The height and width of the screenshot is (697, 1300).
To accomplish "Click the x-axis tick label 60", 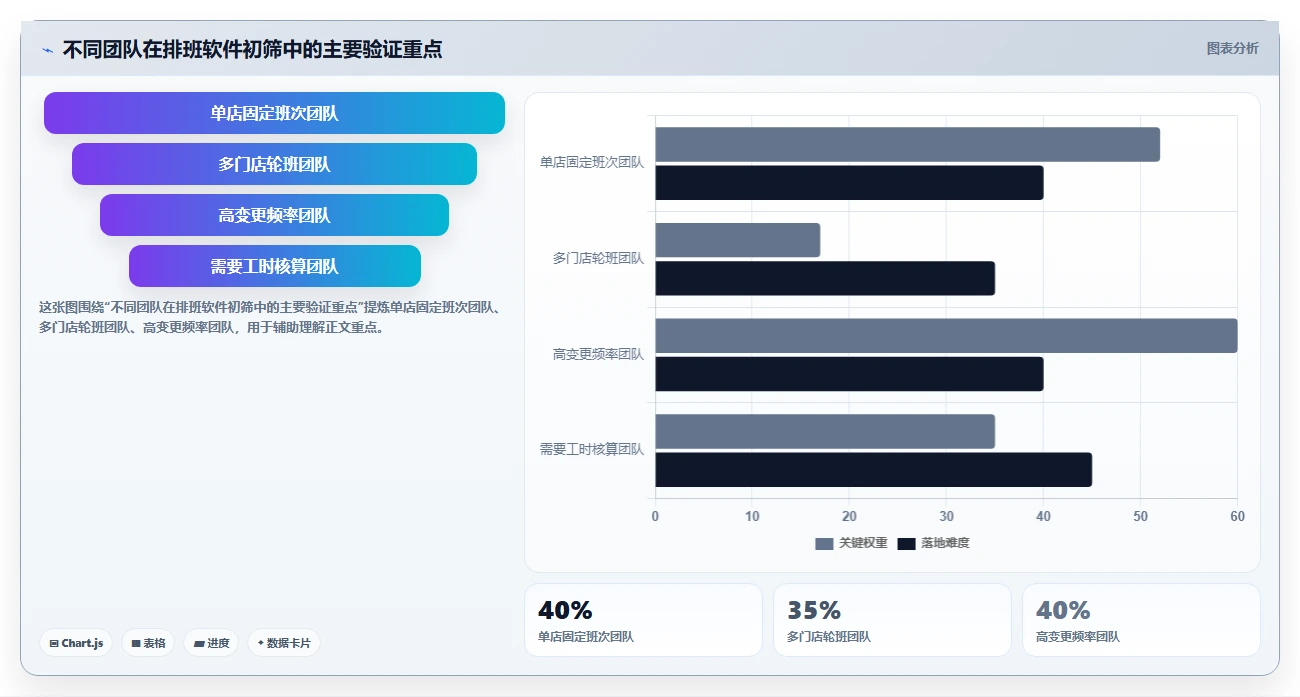I will pyautogui.click(x=1237, y=517).
